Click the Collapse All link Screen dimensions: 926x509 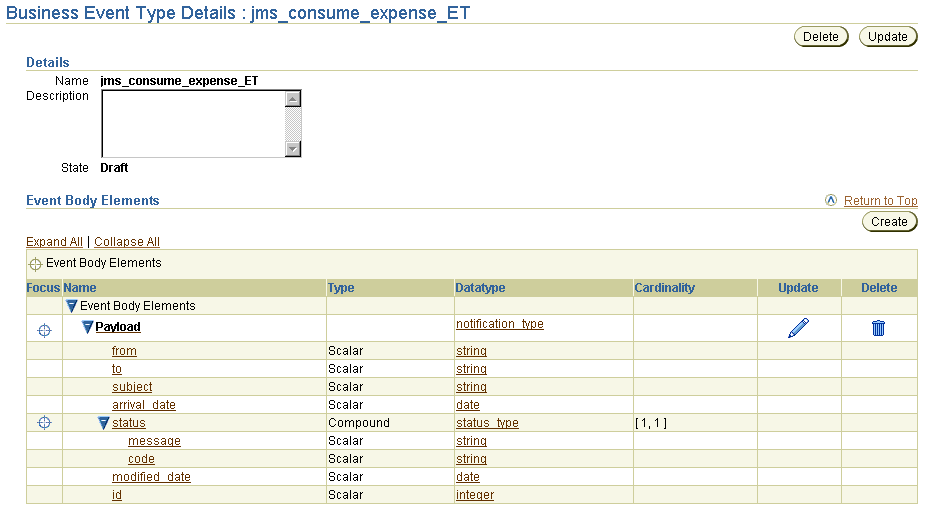pos(127,242)
